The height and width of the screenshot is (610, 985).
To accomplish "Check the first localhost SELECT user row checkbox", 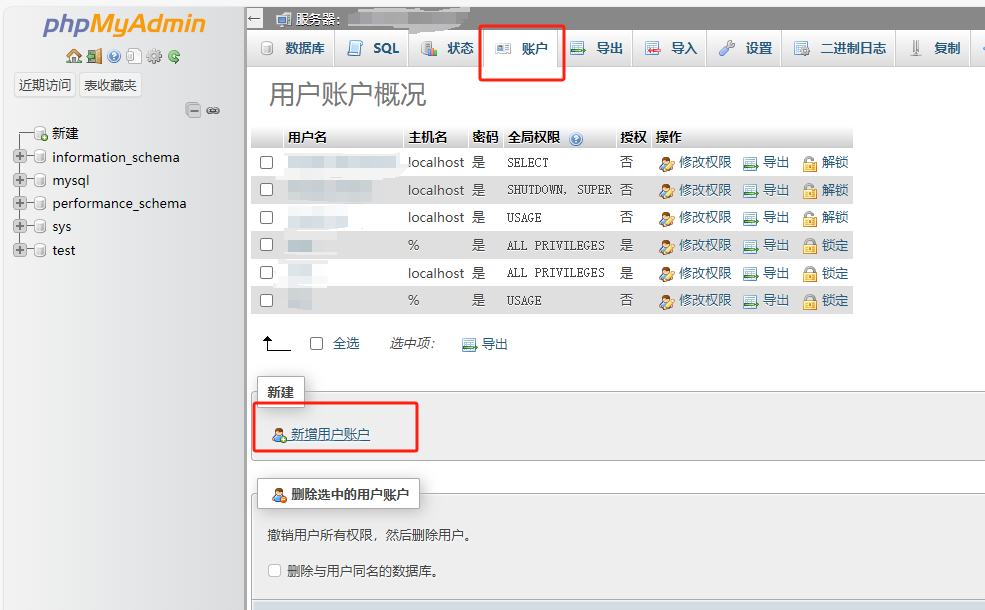I will point(266,162).
